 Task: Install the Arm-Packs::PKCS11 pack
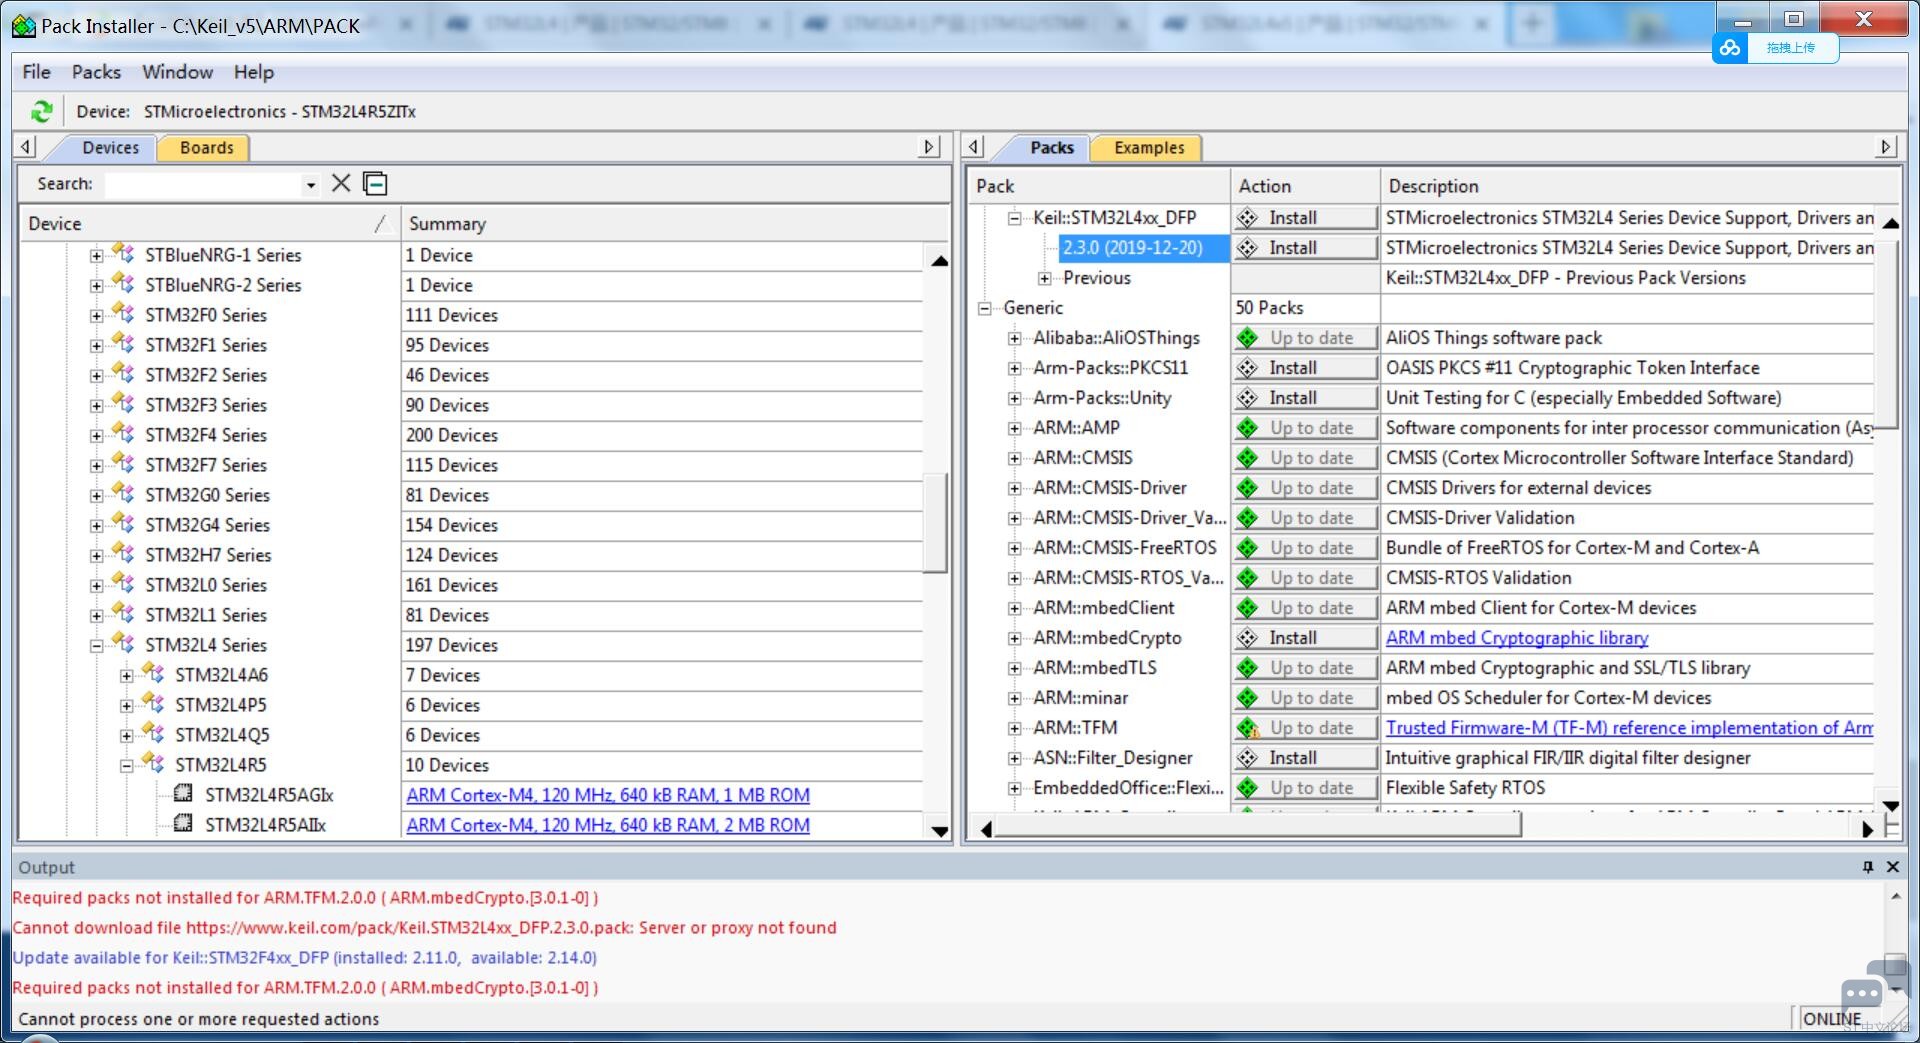pyautogui.click(x=1305, y=367)
